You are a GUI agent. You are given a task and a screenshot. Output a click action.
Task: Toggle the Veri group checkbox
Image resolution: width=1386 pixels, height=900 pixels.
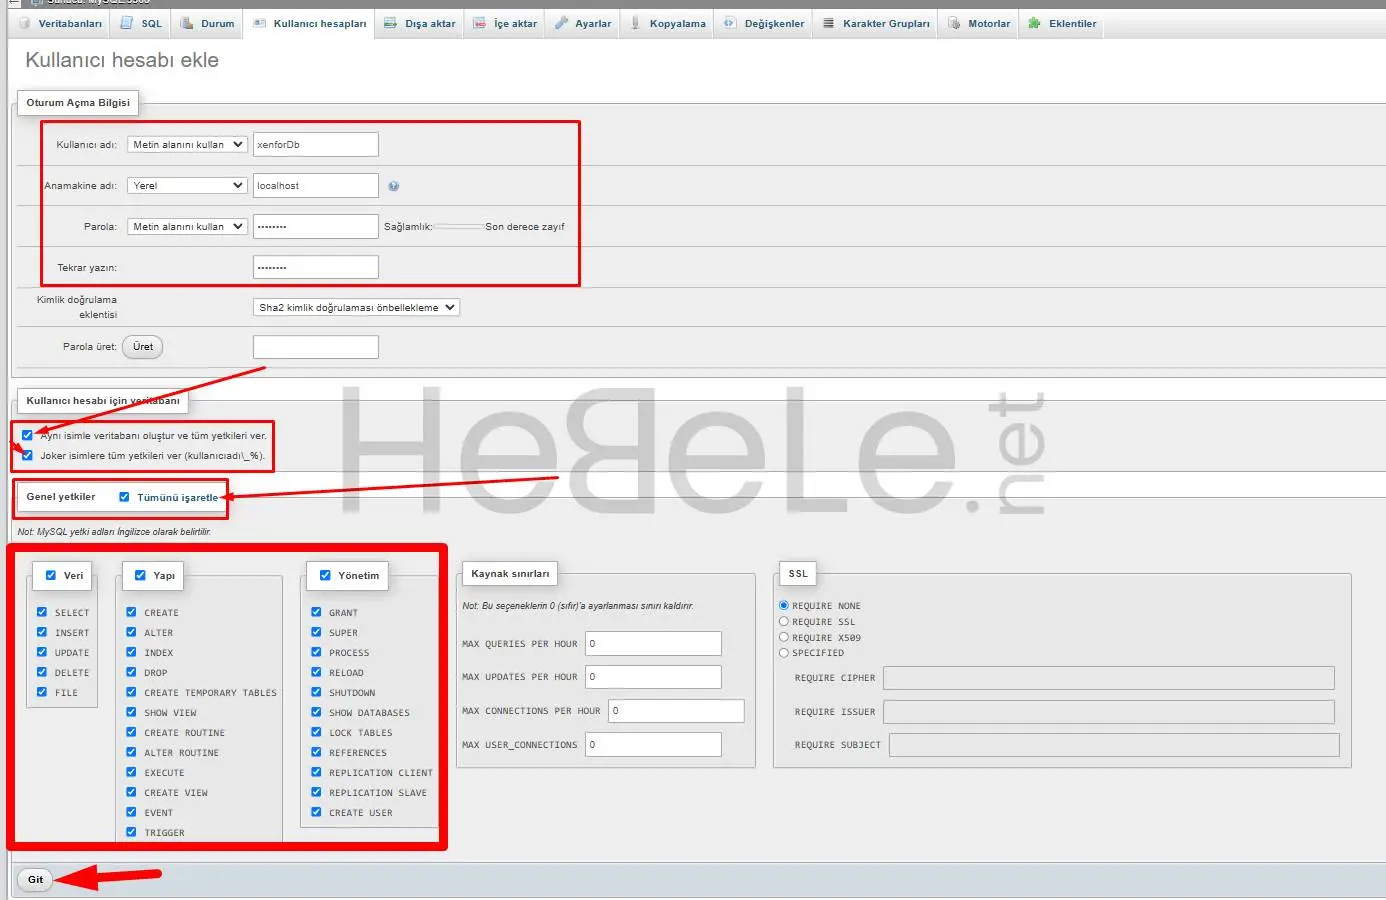point(50,575)
